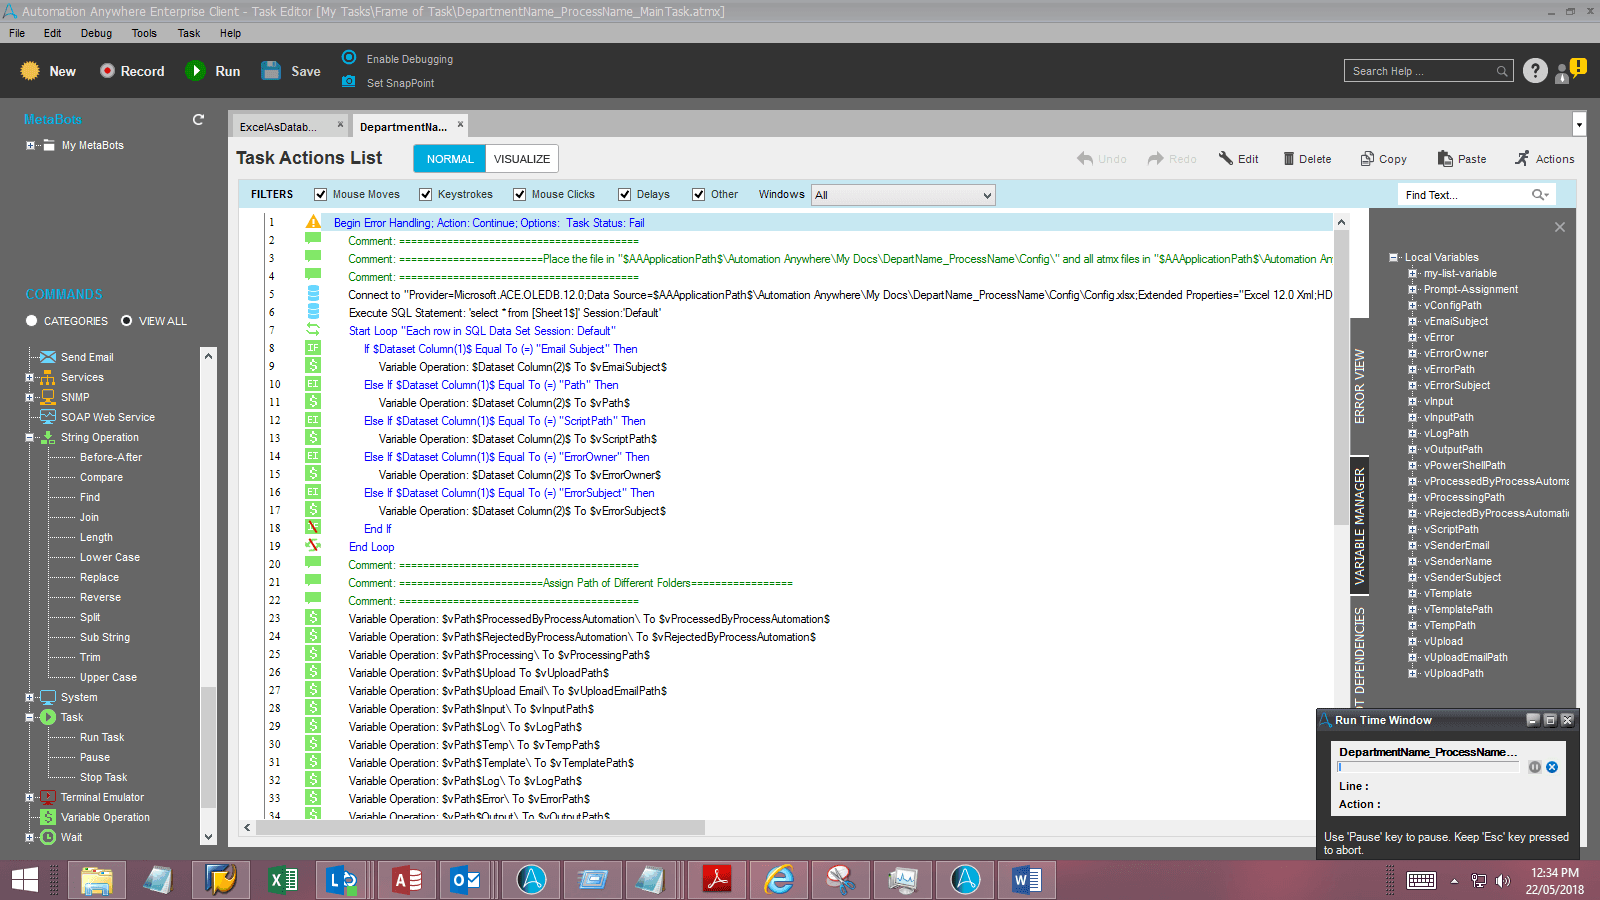Enable Debugging mode
Screen dimensions: 1600x900
click(x=398, y=59)
